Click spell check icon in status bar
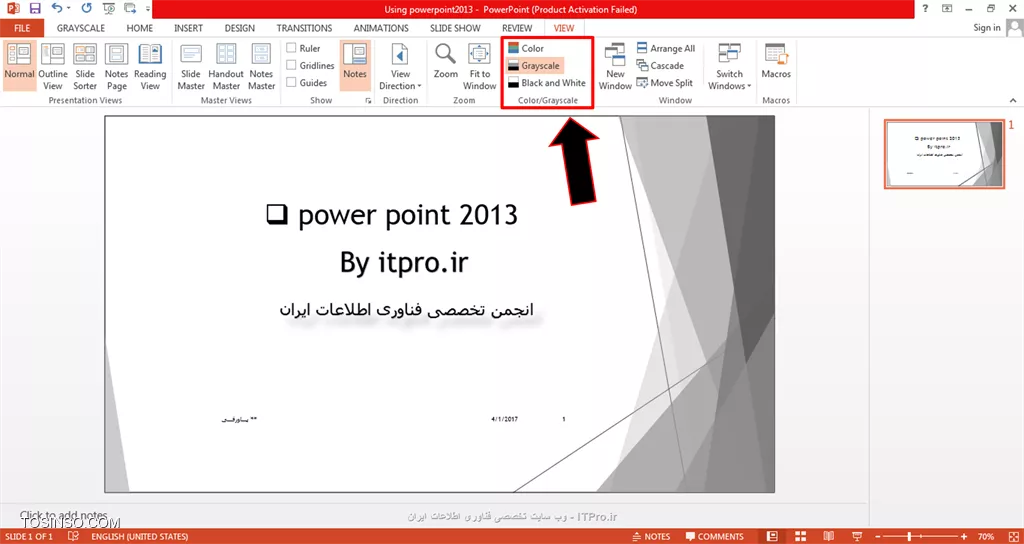 (74, 536)
